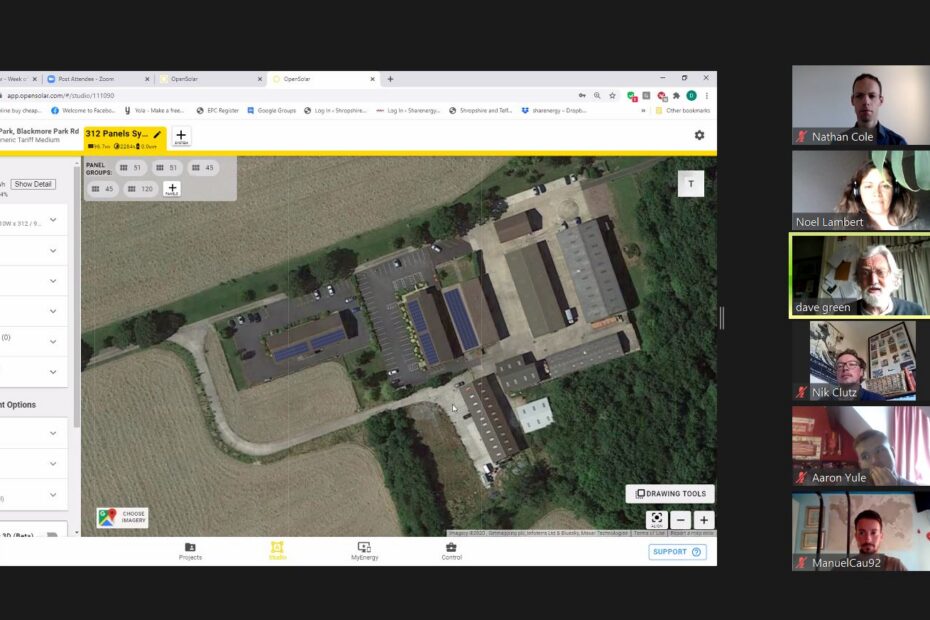Screen dimensions: 930x620
Task: Toggle the T text label button on map
Action: point(691,183)
